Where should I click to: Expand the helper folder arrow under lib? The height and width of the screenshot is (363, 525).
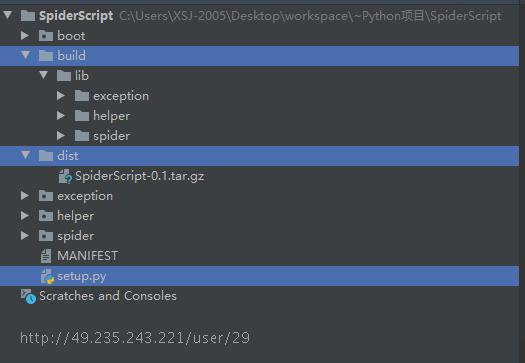coord(61,116)
